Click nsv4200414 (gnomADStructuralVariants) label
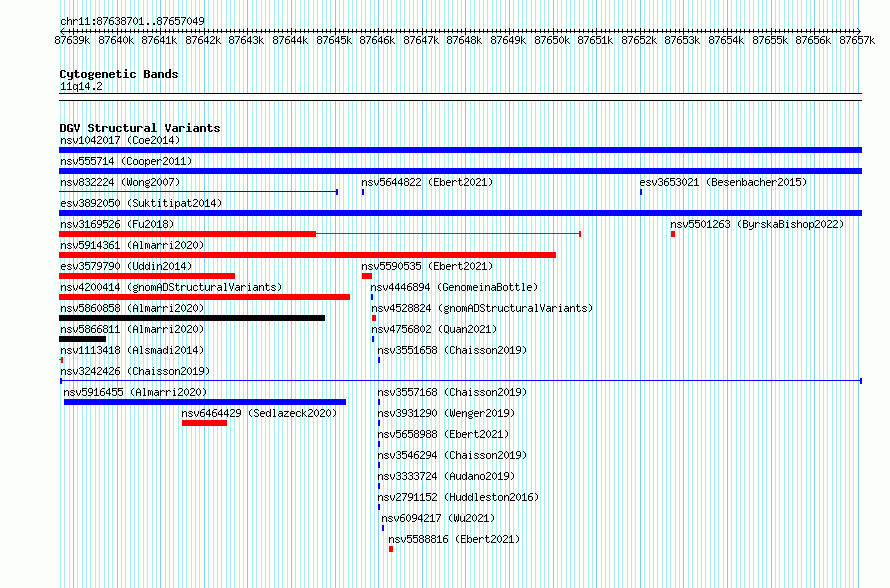Screen dimensions: 890x588 coord(171,287)
